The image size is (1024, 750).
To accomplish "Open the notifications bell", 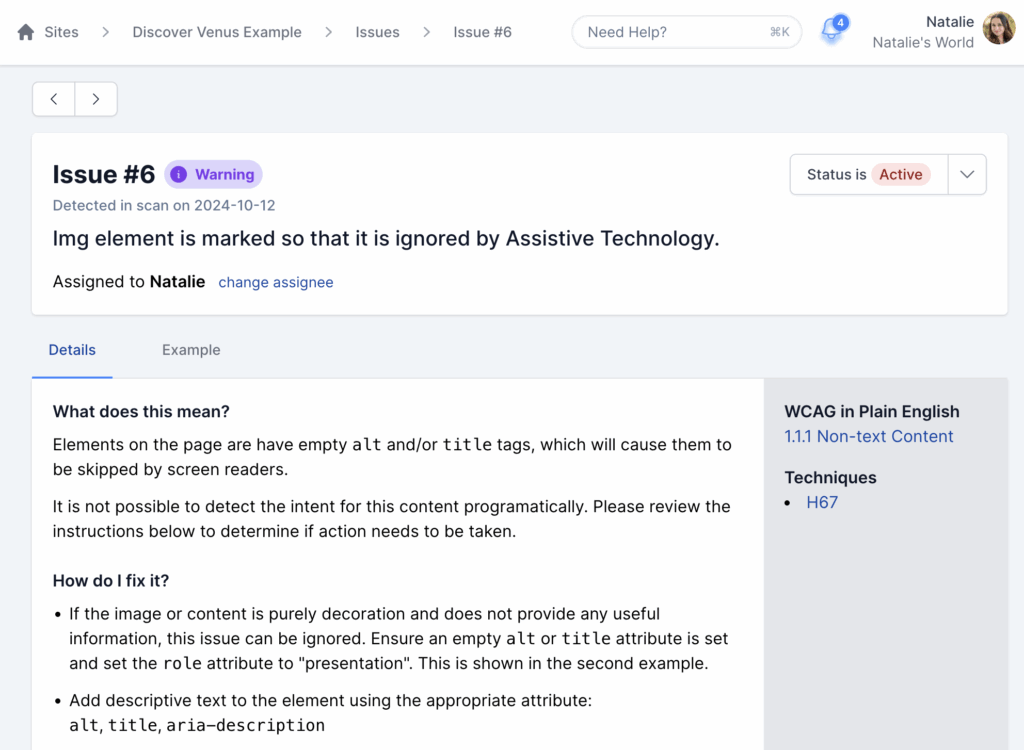I will pos(831,32).
